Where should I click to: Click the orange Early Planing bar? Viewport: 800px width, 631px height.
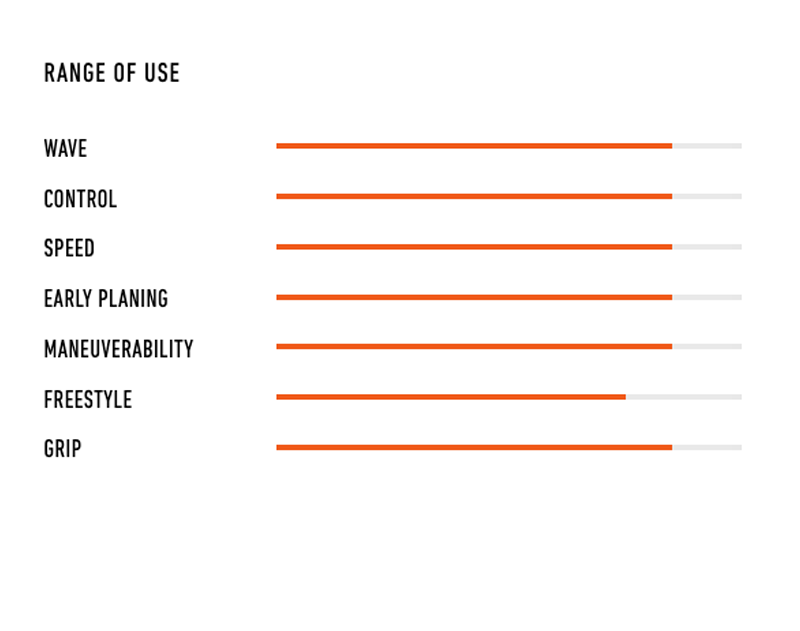tap(474, 297)
